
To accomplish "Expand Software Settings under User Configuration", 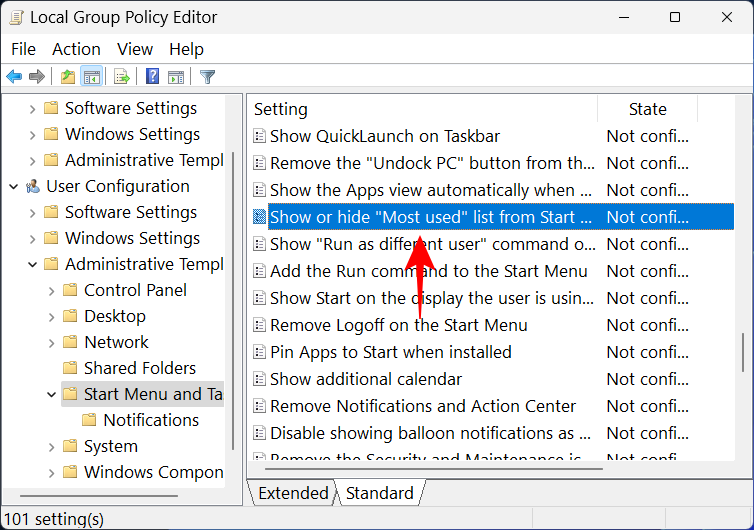I will [x=32, y=213].
